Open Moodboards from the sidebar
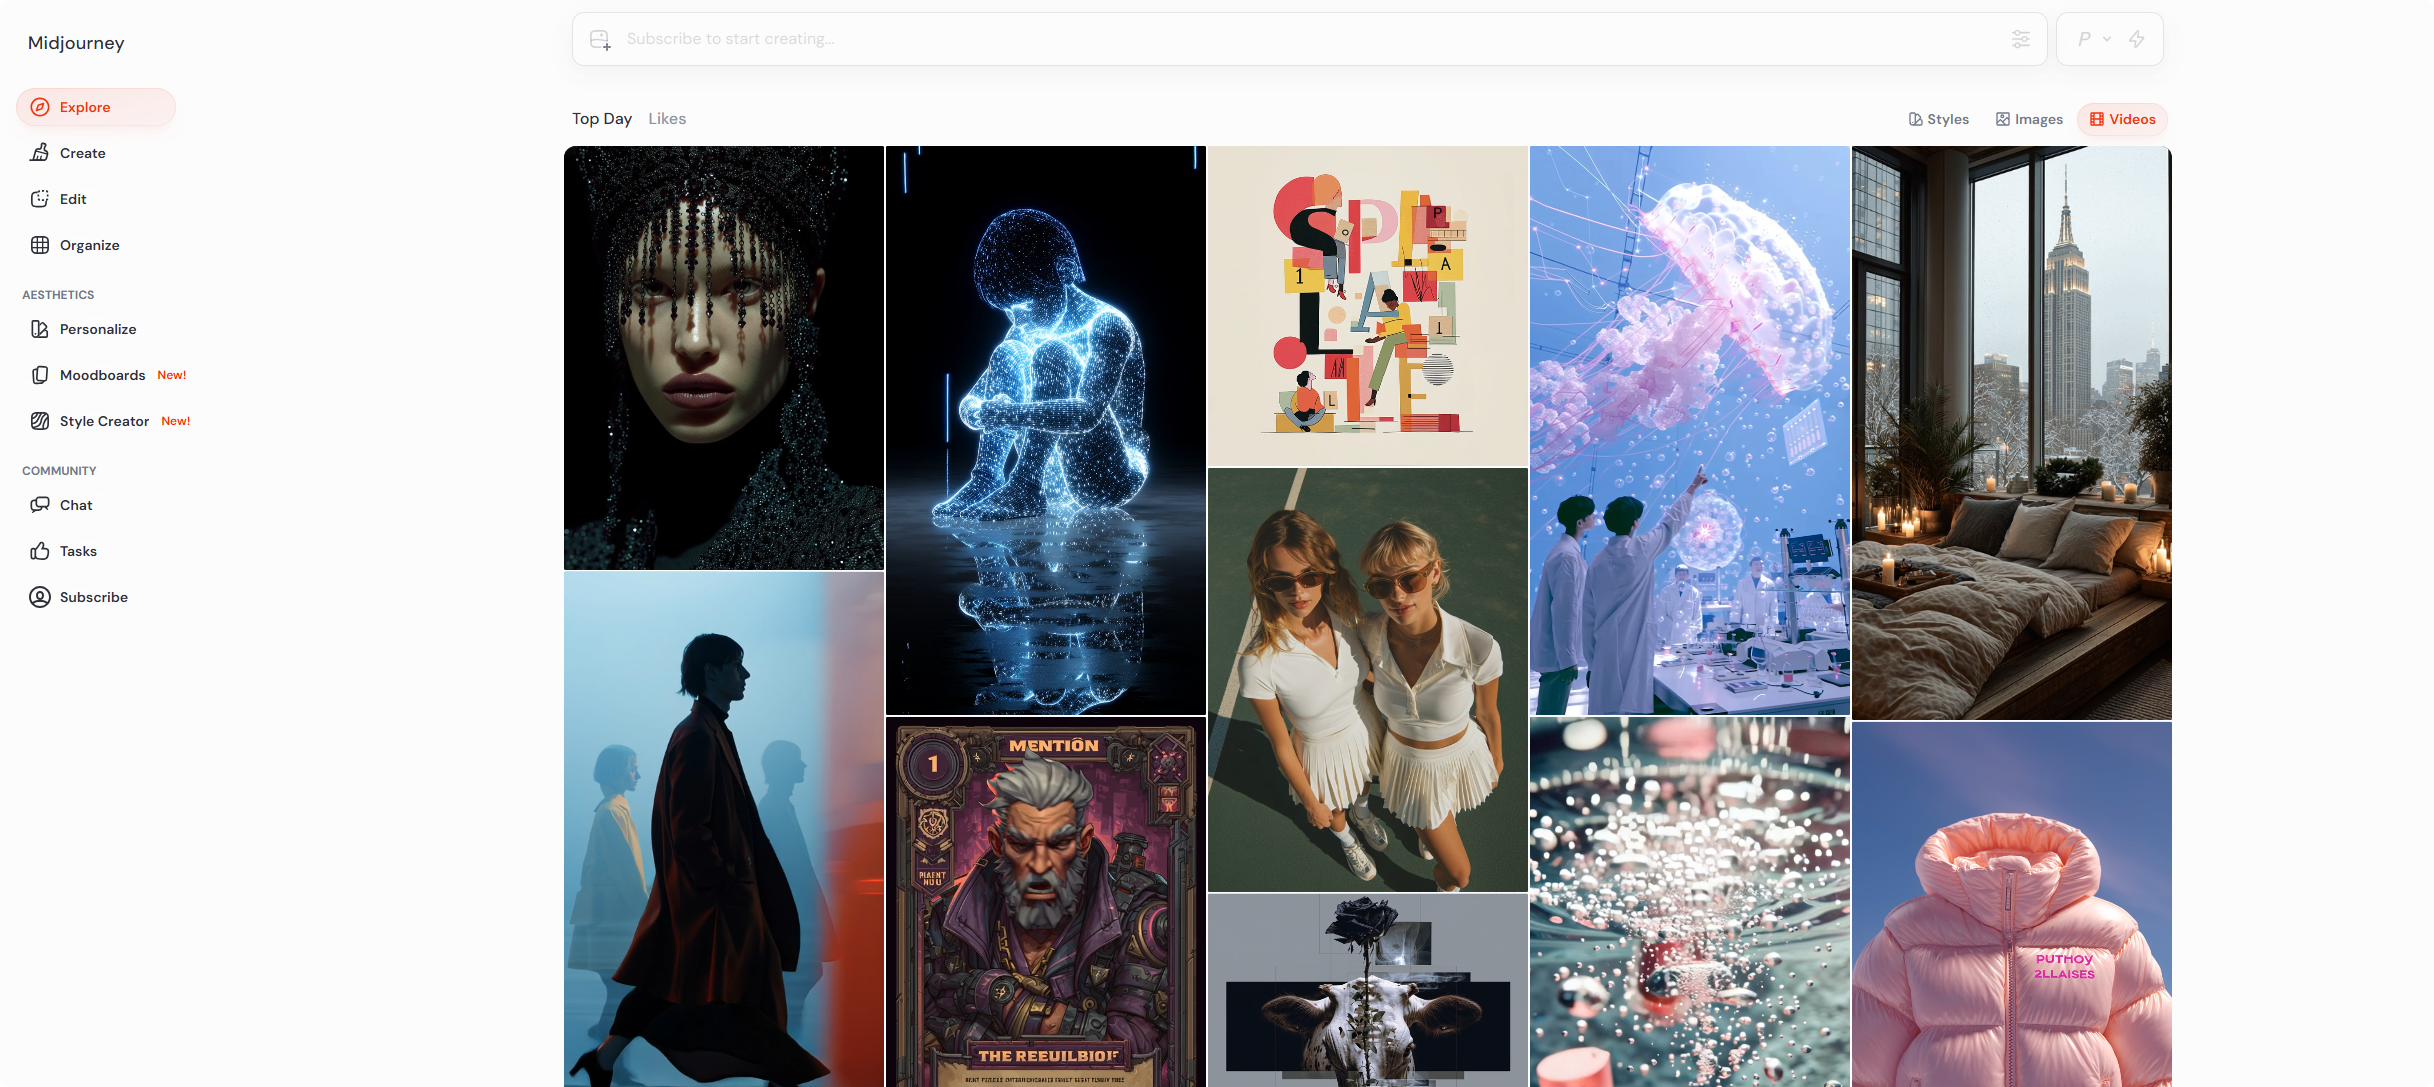Image resolution: width=2434 pixels, height=1087 pixels. pos(102,375)
